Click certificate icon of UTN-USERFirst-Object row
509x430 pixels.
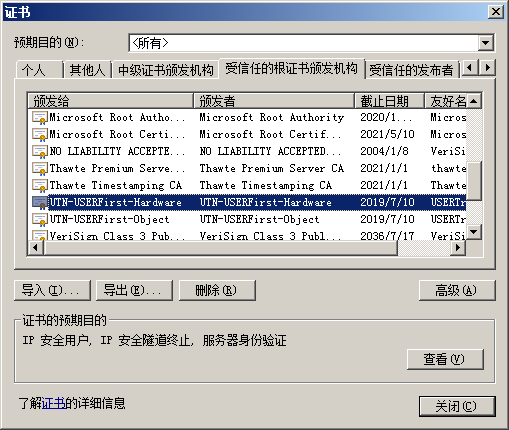(39, 220)
